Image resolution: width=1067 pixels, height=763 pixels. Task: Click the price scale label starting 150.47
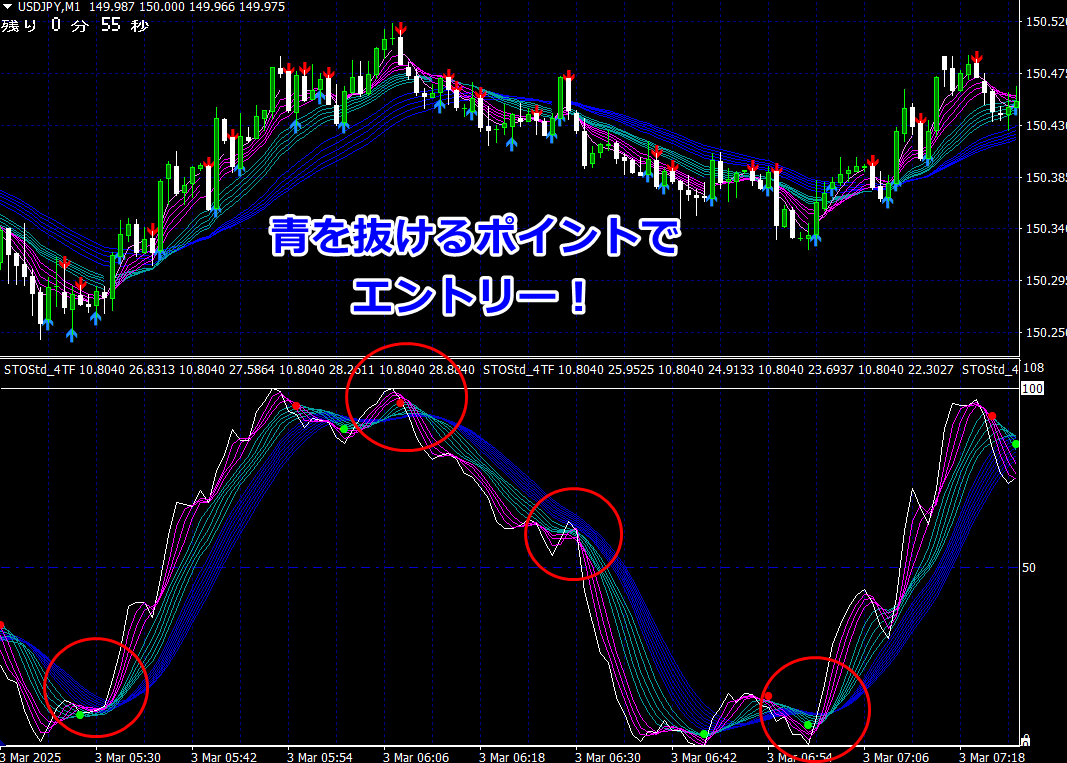point(1046,74)
